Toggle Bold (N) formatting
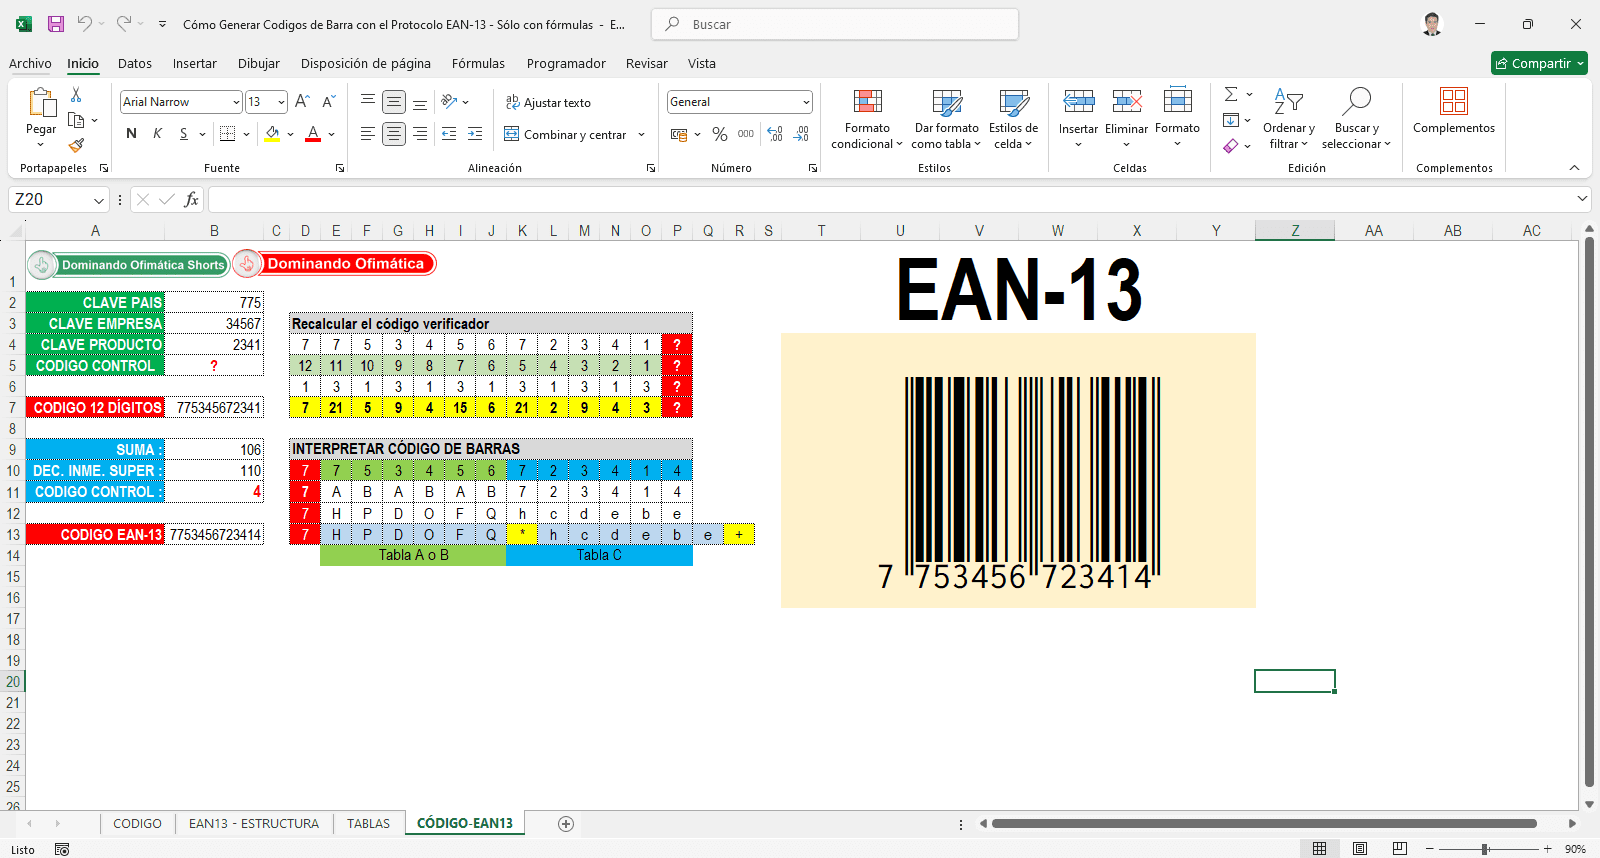 pyautogui.click(x=131, y=134)
